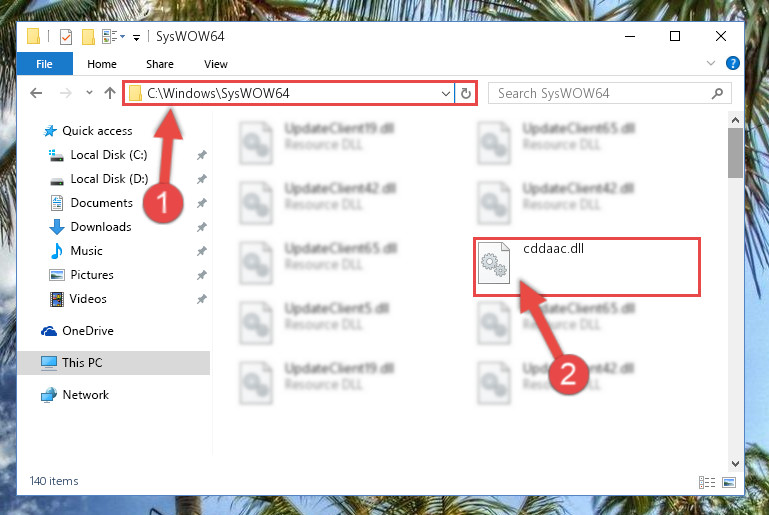Viewport: 769px width, 515px height.
Task: Click the pin icon beside Videos
Action: pos(202,299)
